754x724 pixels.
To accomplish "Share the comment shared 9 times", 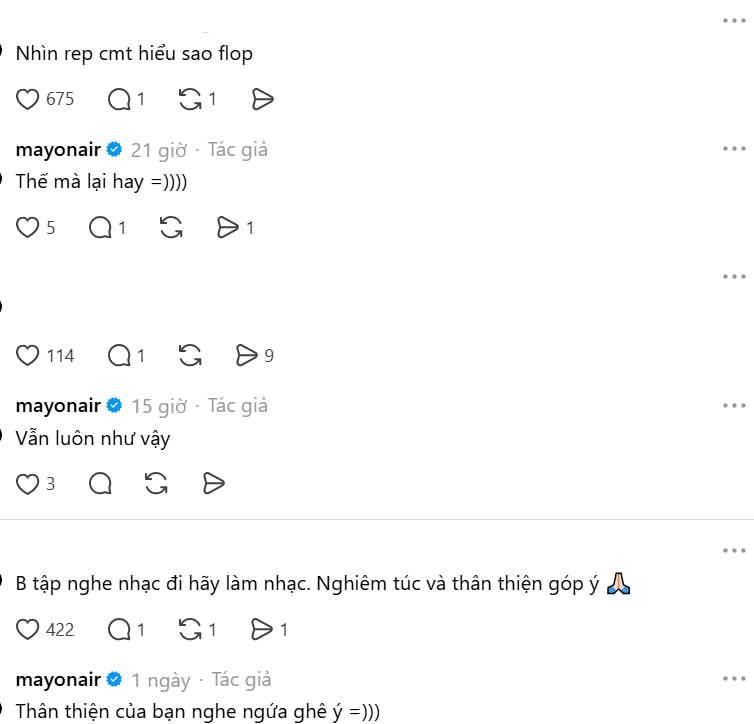I will pos(247,356).
